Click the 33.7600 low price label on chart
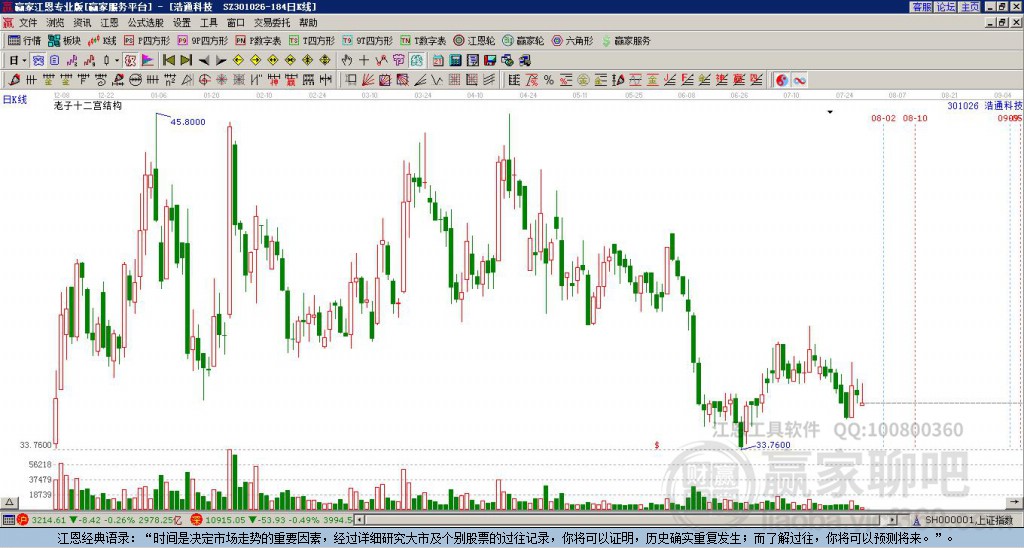This screenshot has width=1024, height=548. 773,445
